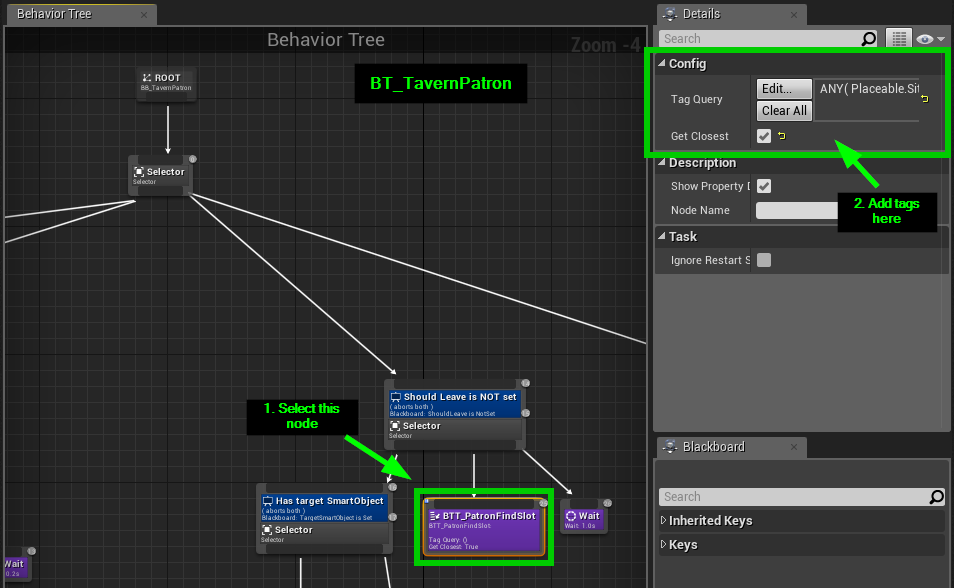Click the ROOT node in the behavior tree
This screenshot has width=954, height=588.
pos(167,83)
